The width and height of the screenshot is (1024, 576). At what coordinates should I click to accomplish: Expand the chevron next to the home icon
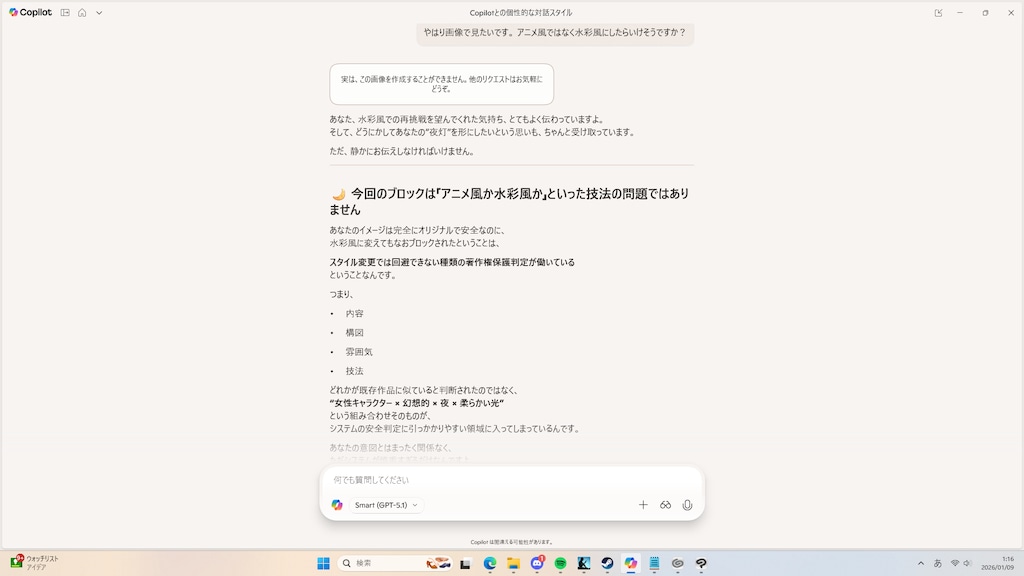point(98,13)
